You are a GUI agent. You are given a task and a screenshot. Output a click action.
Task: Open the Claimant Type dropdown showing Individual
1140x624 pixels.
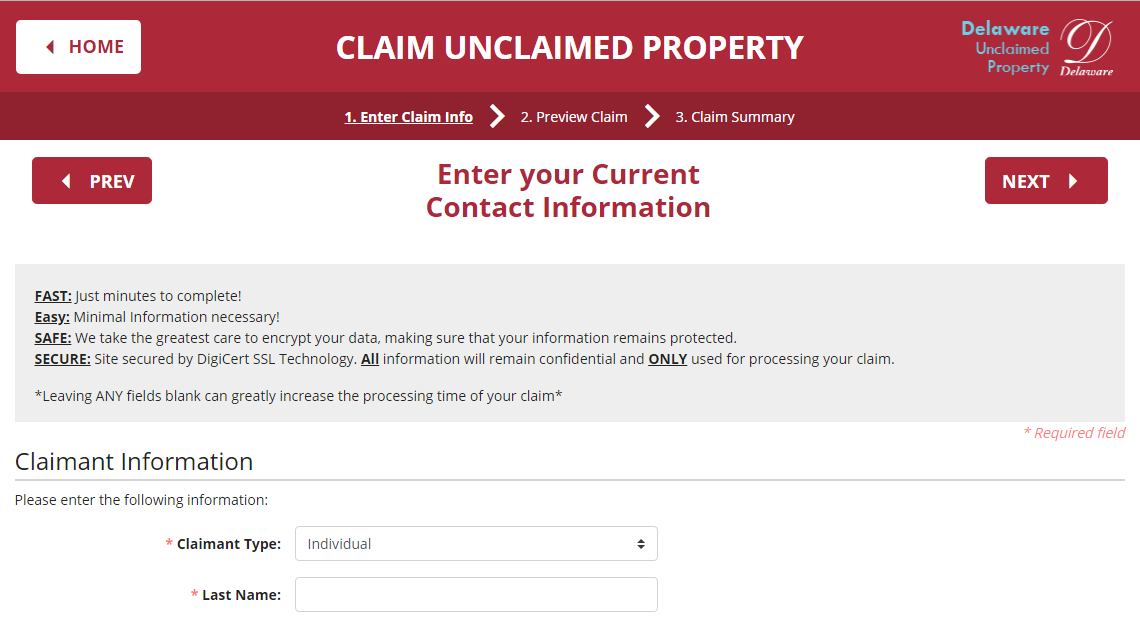[476, 544]
